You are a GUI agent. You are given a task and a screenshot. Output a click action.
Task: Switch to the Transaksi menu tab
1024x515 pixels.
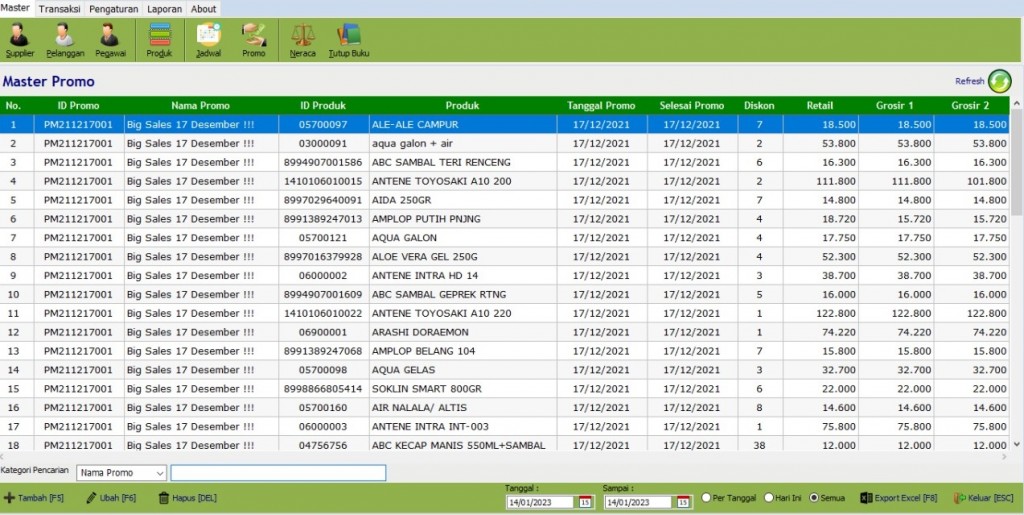pyautogui.click(x=59, y=9)
